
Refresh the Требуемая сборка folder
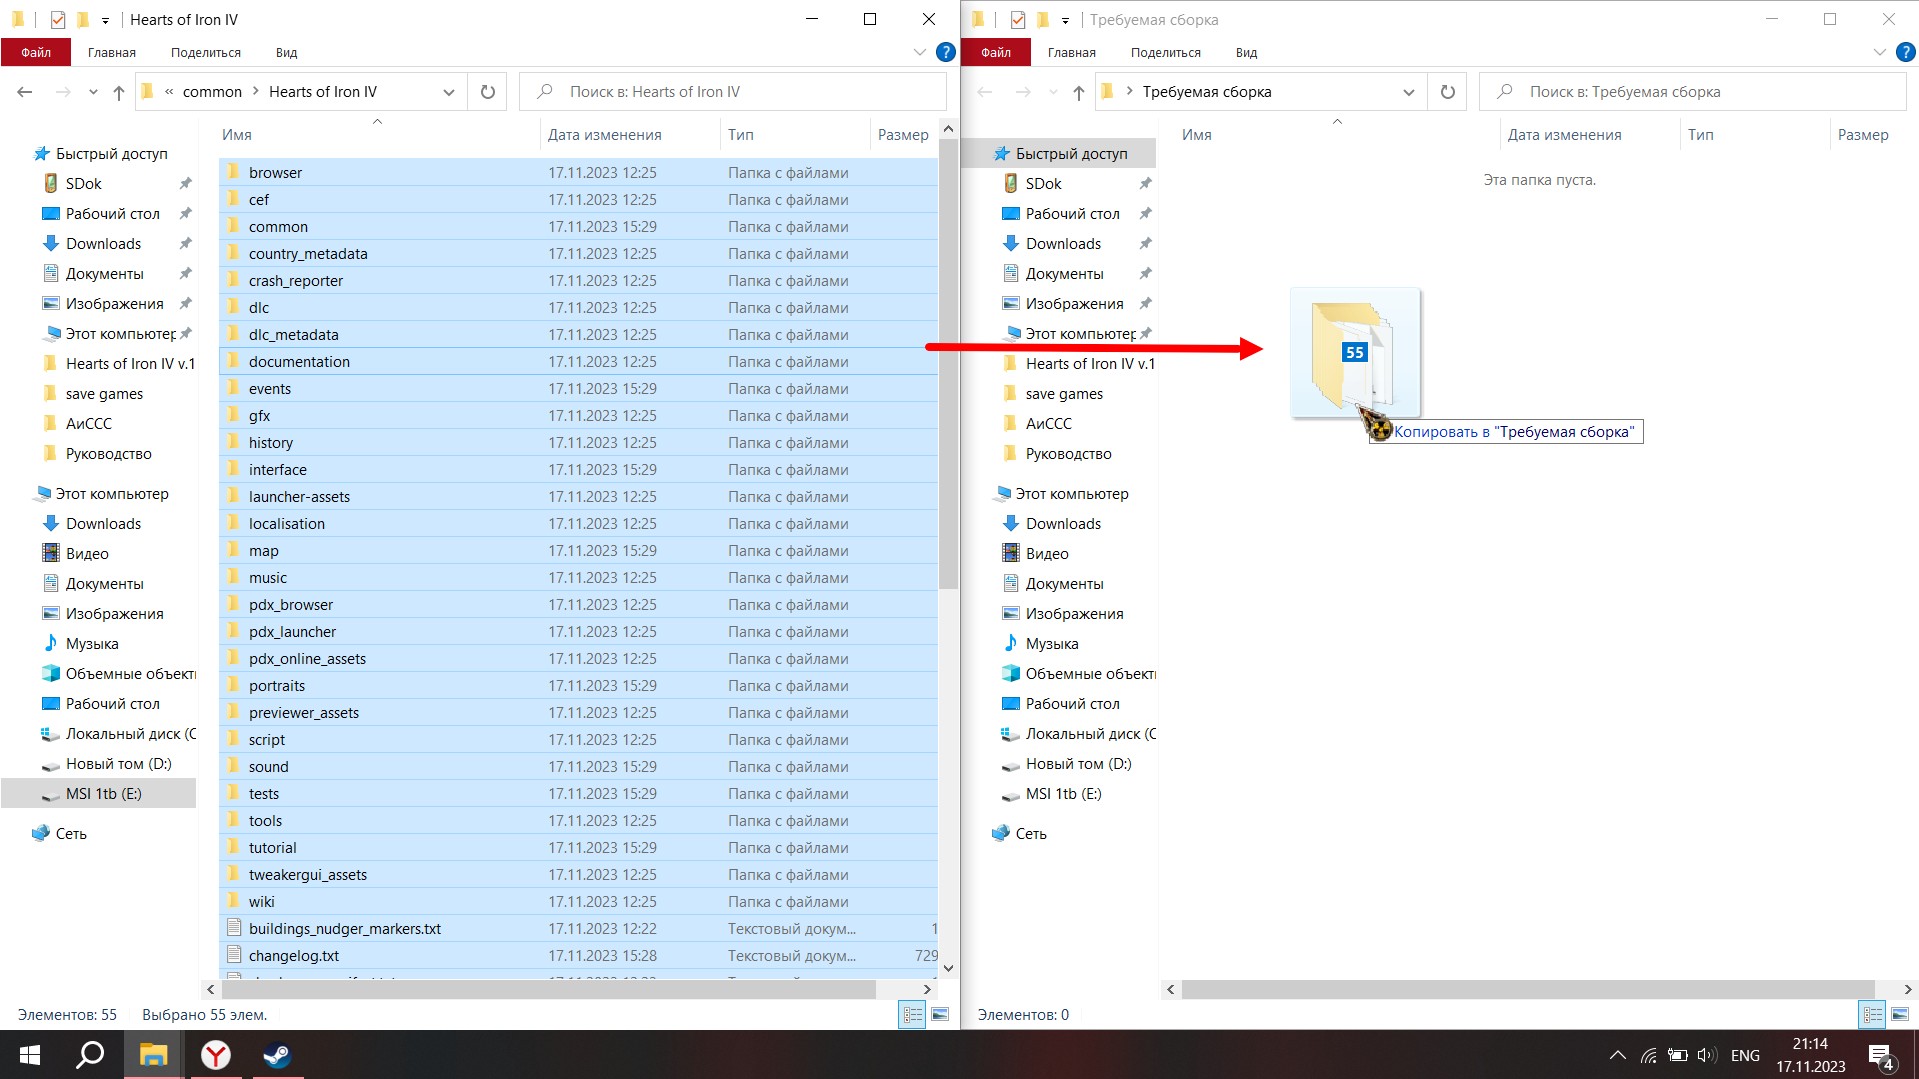[1447, 92]
